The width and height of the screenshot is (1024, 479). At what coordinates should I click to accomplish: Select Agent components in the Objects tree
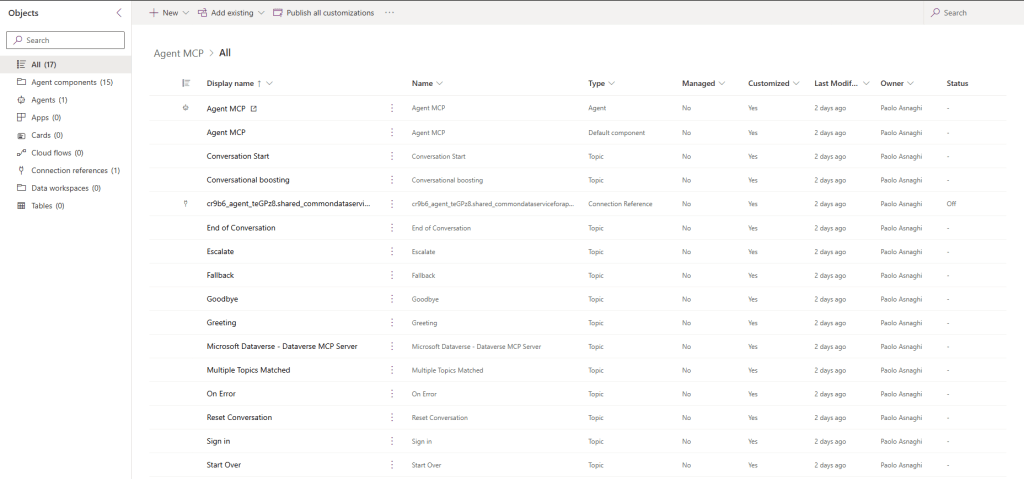click(x=64, y=82)
